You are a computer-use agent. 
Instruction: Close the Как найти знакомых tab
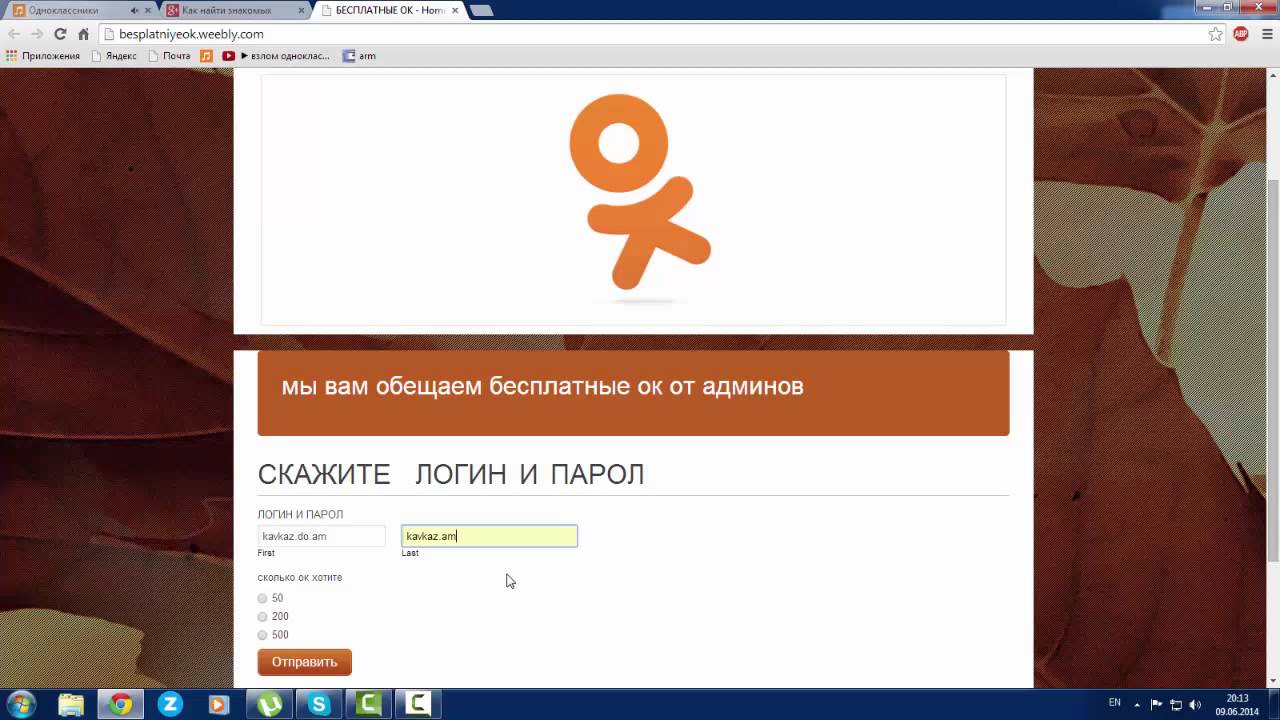(302, 10)
